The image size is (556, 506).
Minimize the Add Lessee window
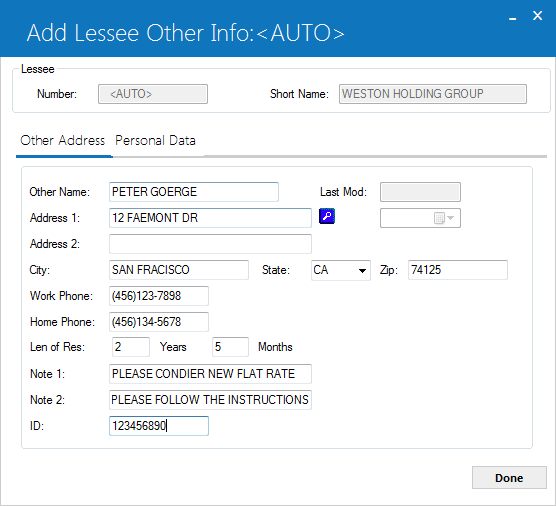click(512, 17)
